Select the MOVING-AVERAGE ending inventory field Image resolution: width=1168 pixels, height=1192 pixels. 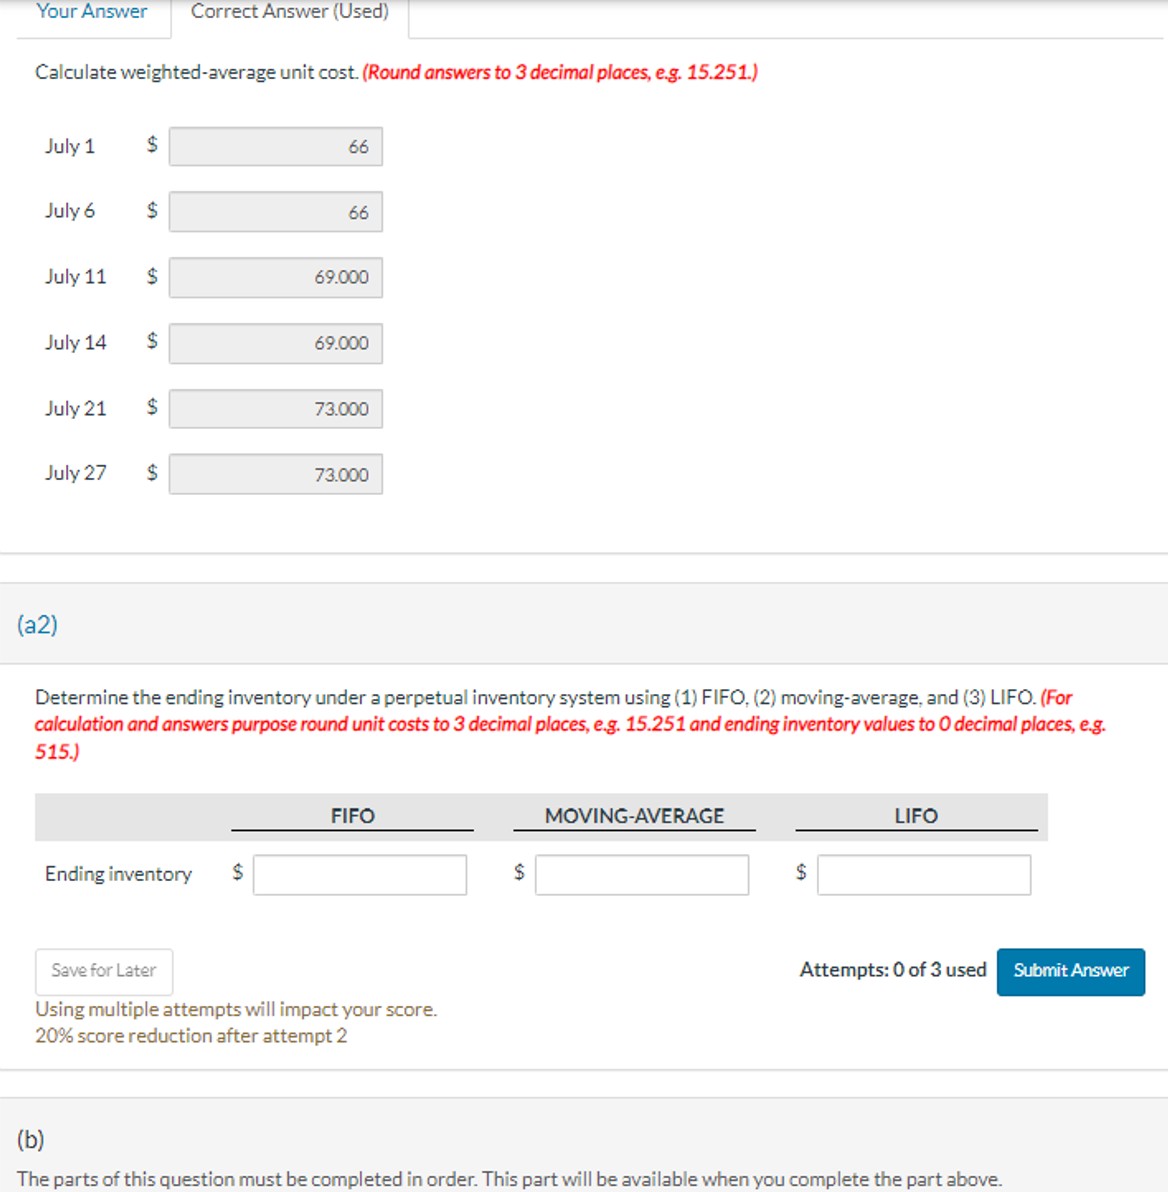point(642,875)
